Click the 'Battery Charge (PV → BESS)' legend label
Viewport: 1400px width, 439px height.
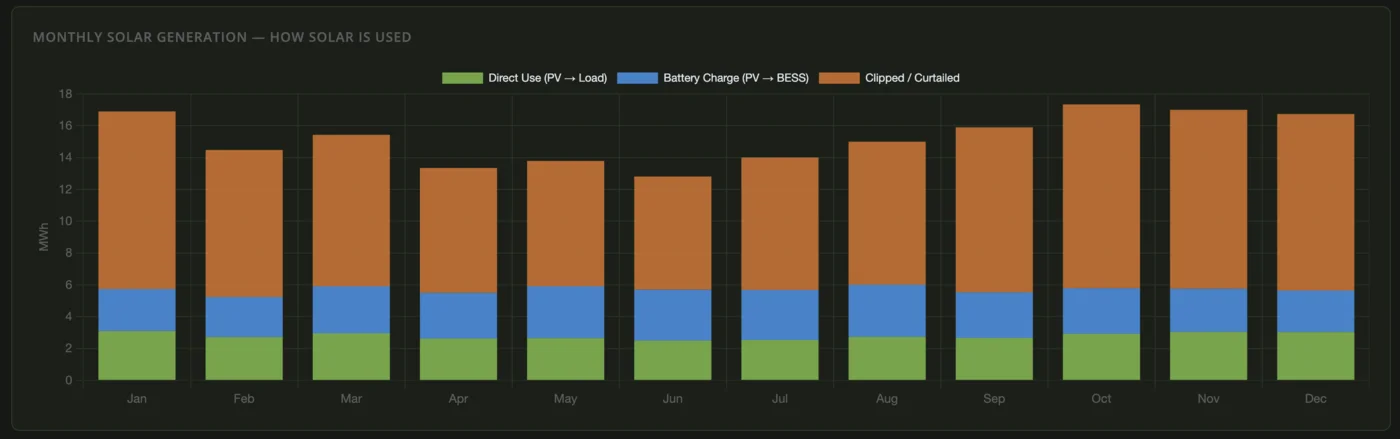[736, 78]
